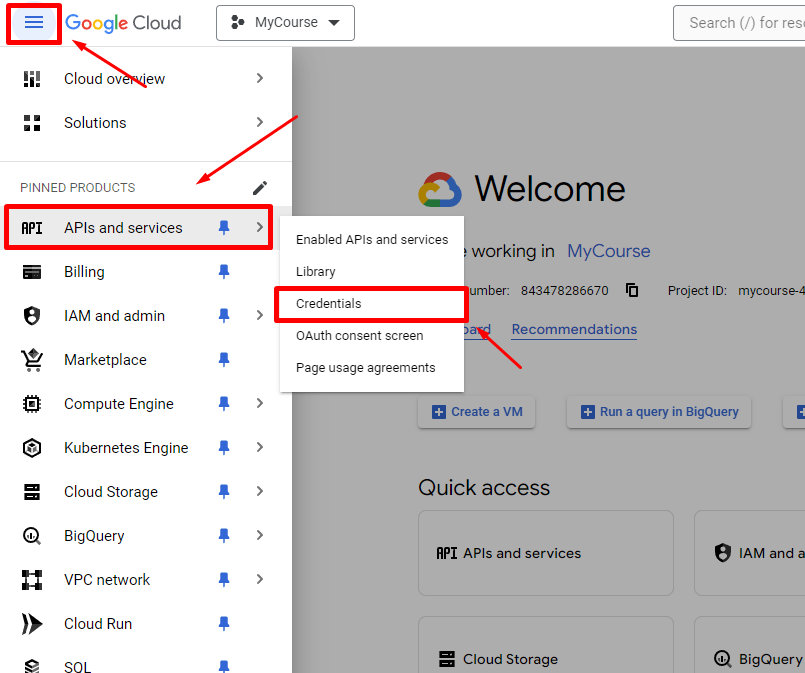Unpin VPC network
The width and height of the screenshot is (805, 673).
click(224, 580)
